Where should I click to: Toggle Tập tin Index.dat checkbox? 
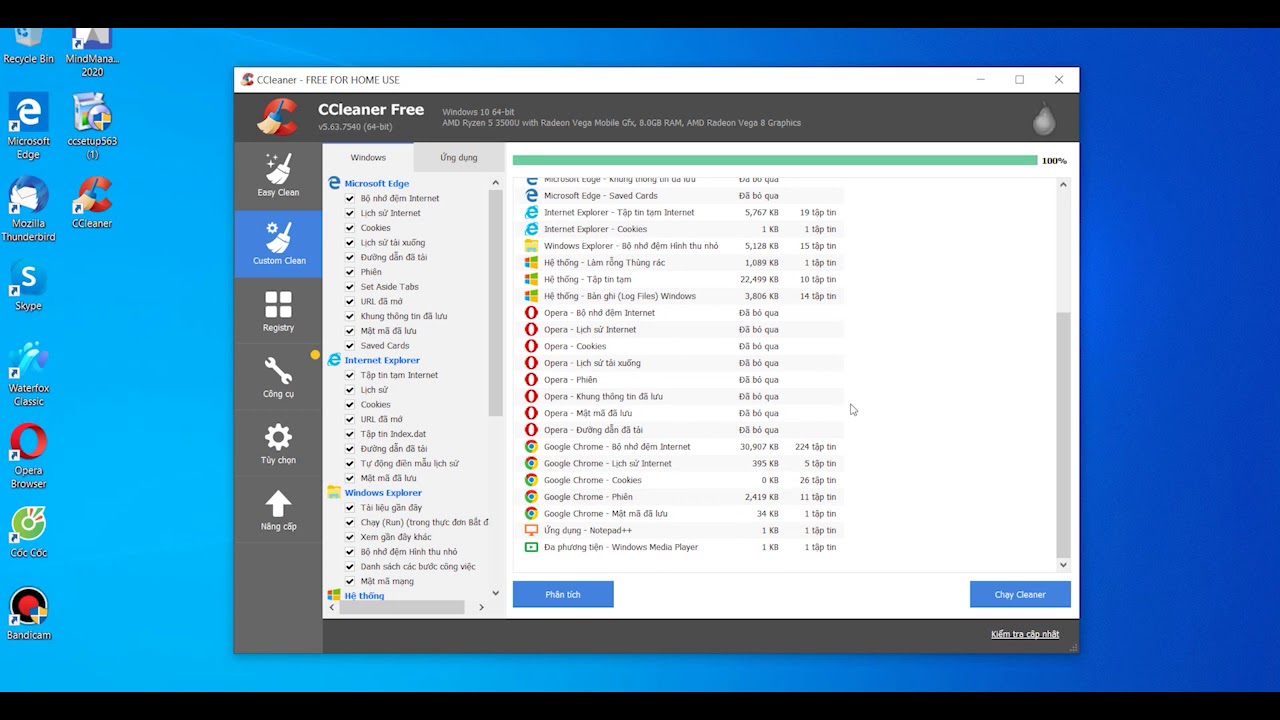point(350,434)
